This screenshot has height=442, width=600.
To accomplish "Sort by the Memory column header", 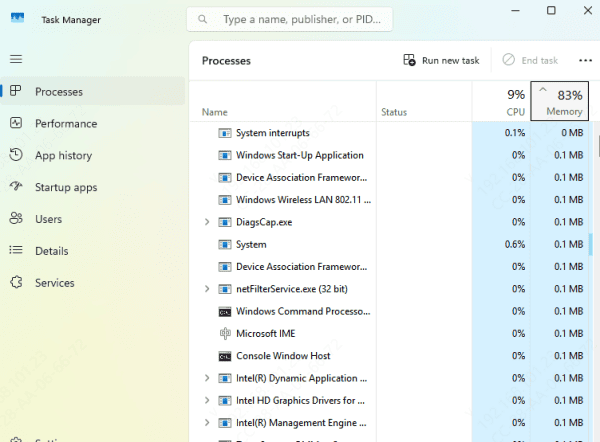I will click(559, 101).
